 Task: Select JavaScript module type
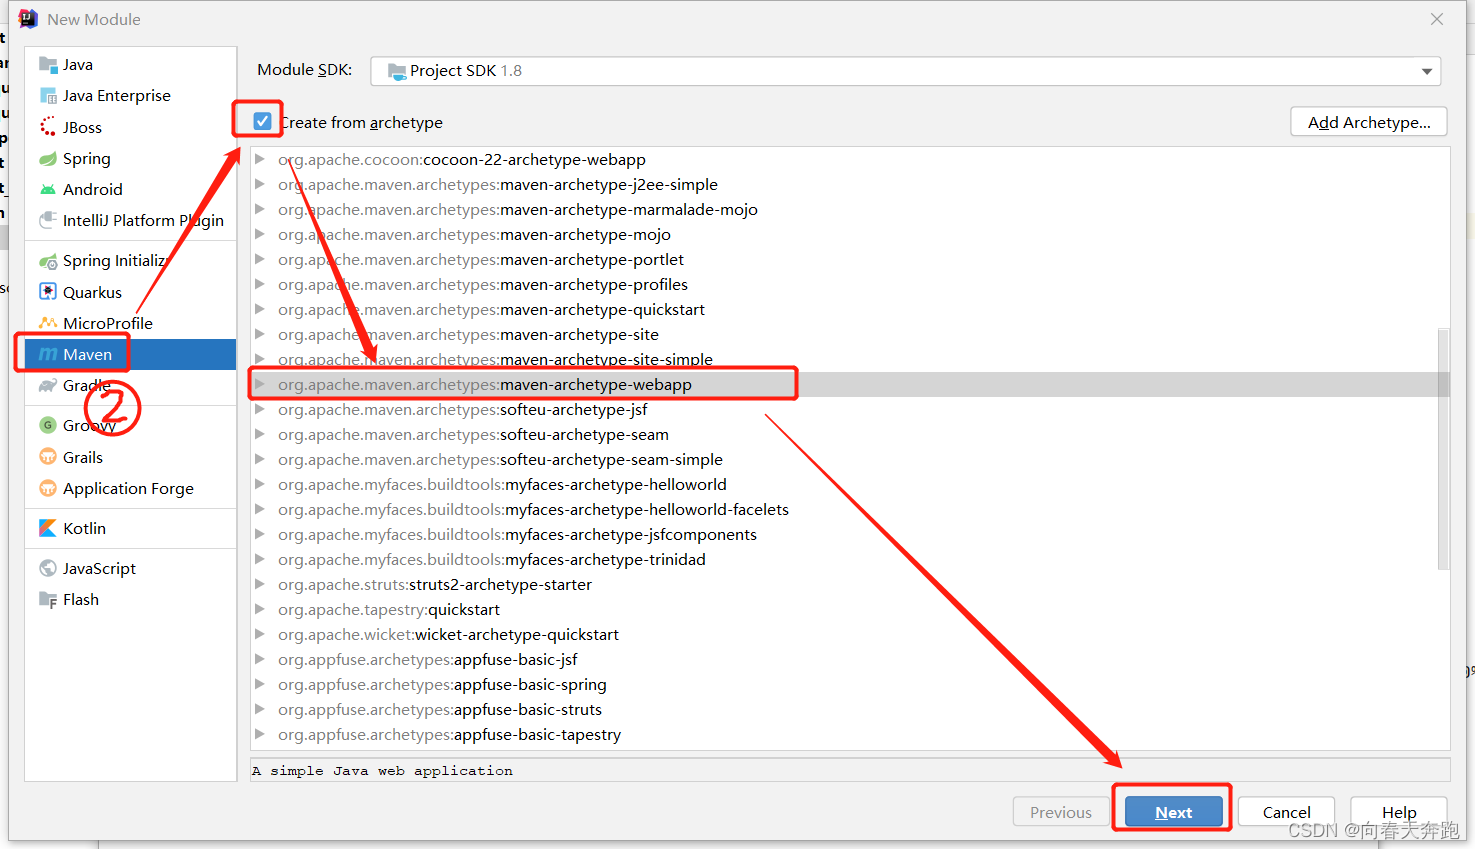point(130,568)
